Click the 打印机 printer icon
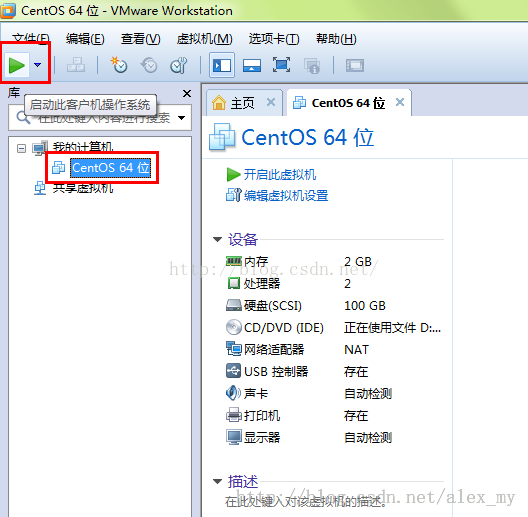This screenshot has height=517, width=528. [x=234, y=415]
